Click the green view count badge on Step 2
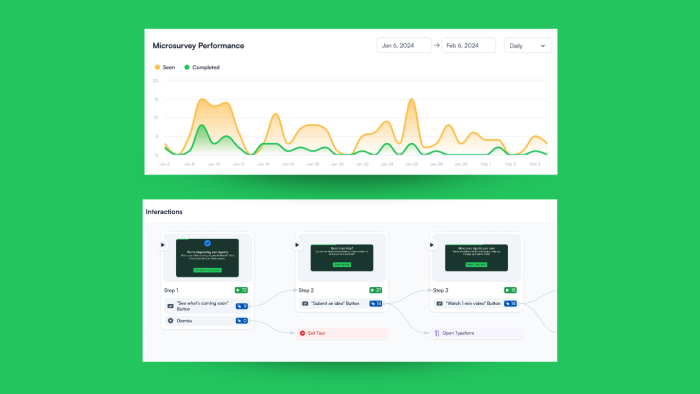 375,290
